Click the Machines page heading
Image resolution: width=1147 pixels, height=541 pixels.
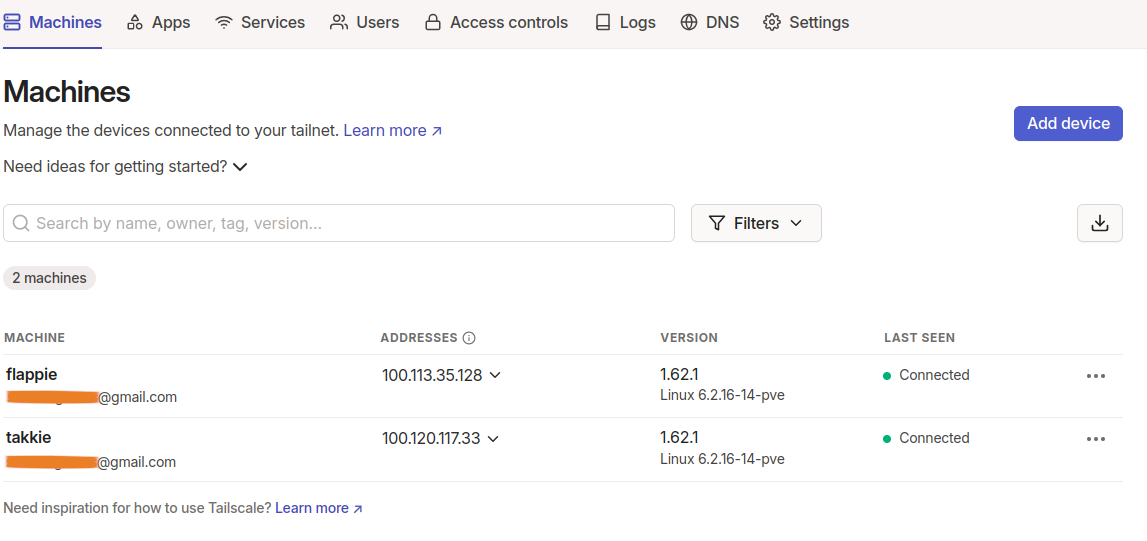click(67, 92)
